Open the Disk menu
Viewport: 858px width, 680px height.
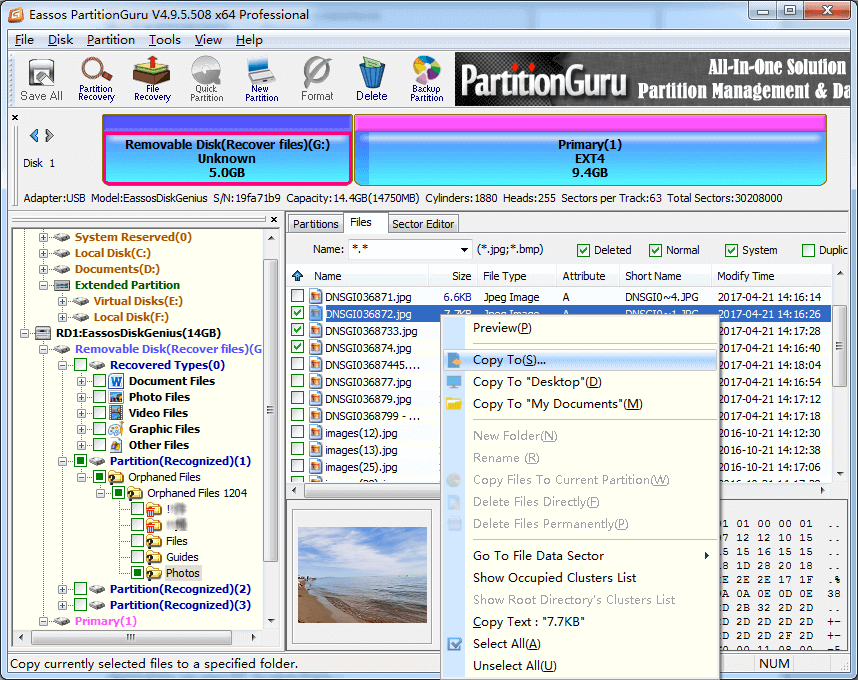pos(60,40)
